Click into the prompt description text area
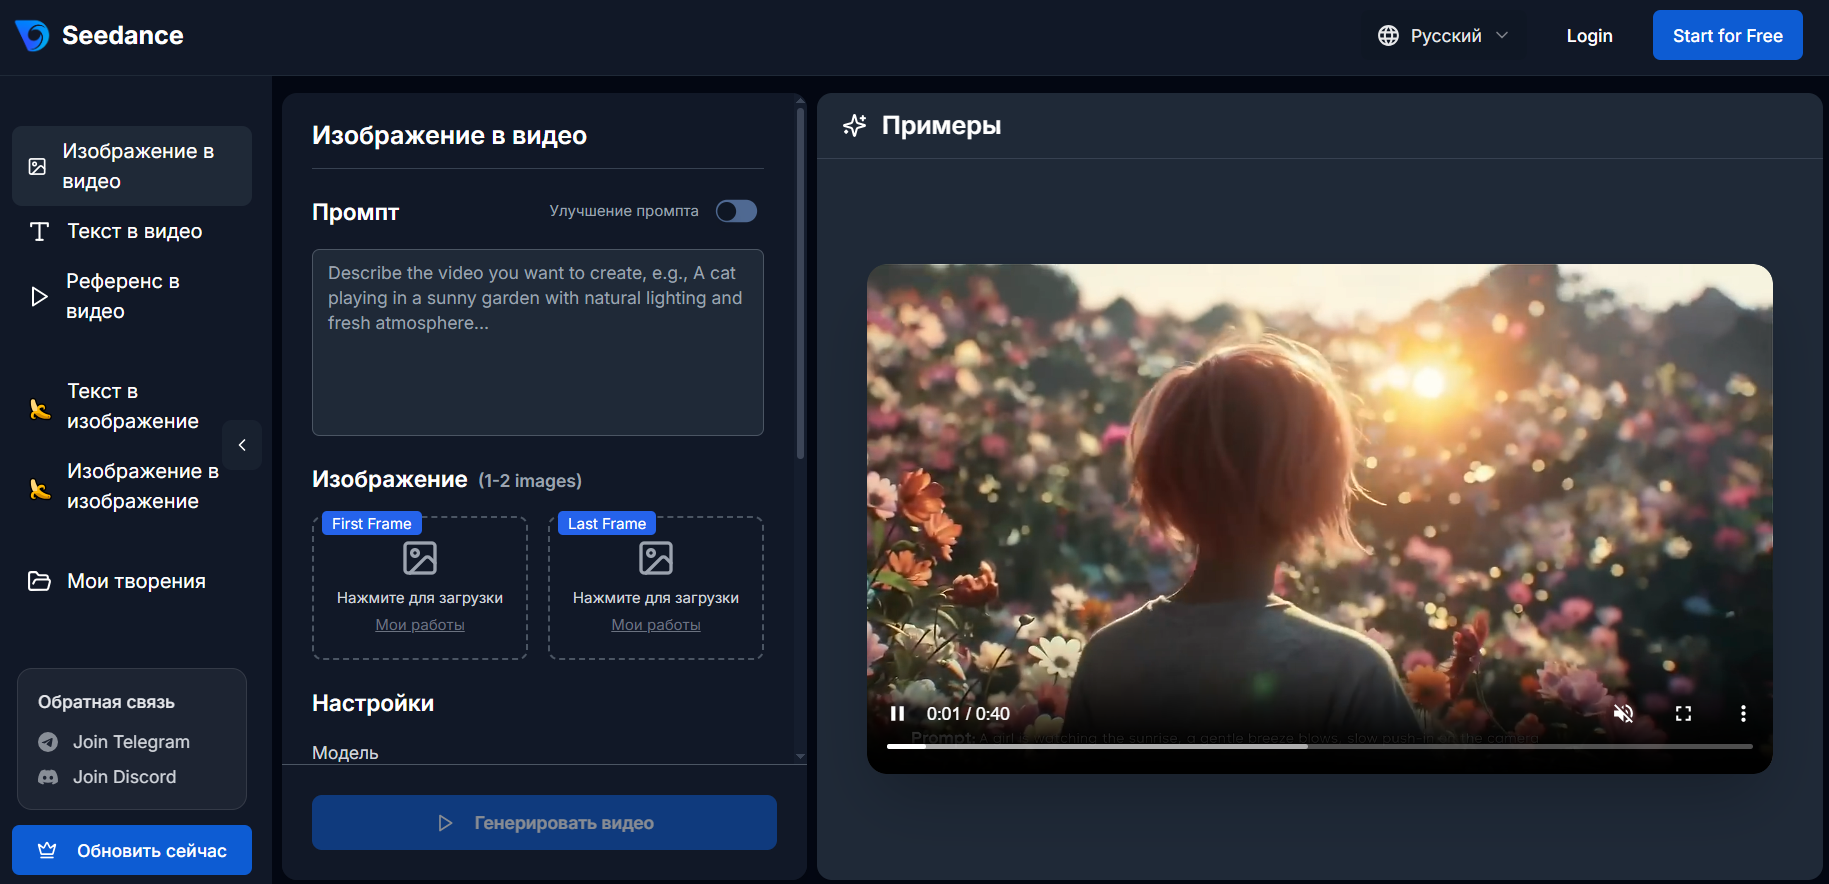Viewport: 1829px width, 884px height. click(x=538, y=342)
